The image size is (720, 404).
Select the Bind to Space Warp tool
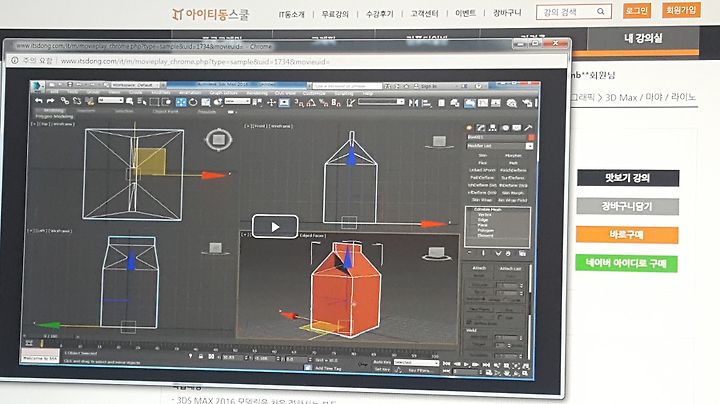click(90, 101)
